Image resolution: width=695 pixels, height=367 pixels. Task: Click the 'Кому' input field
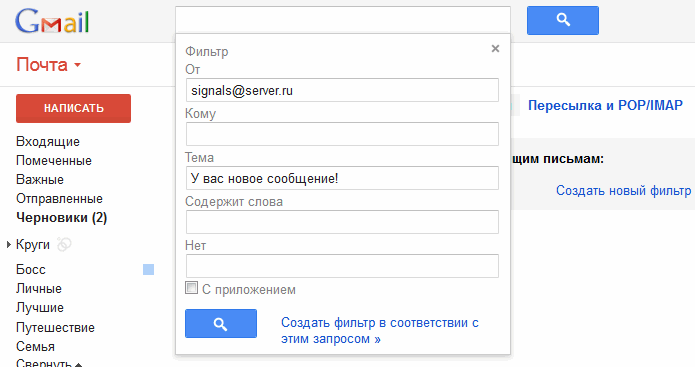point(342,134)
